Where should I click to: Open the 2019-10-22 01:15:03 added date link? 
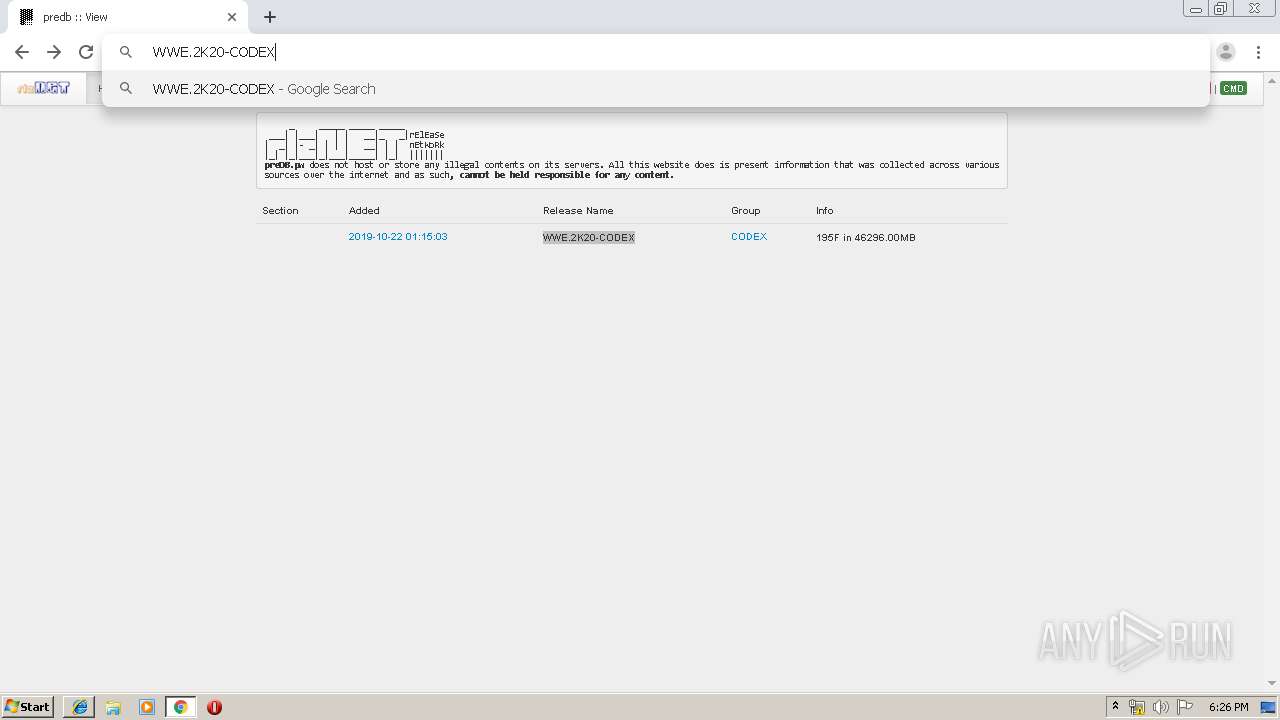click(398, 237)
